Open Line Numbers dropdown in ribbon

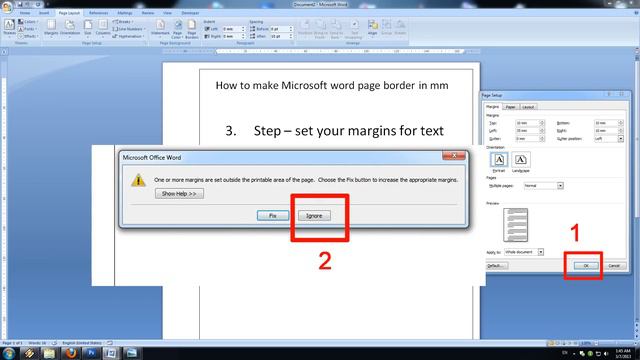(128, 29)
